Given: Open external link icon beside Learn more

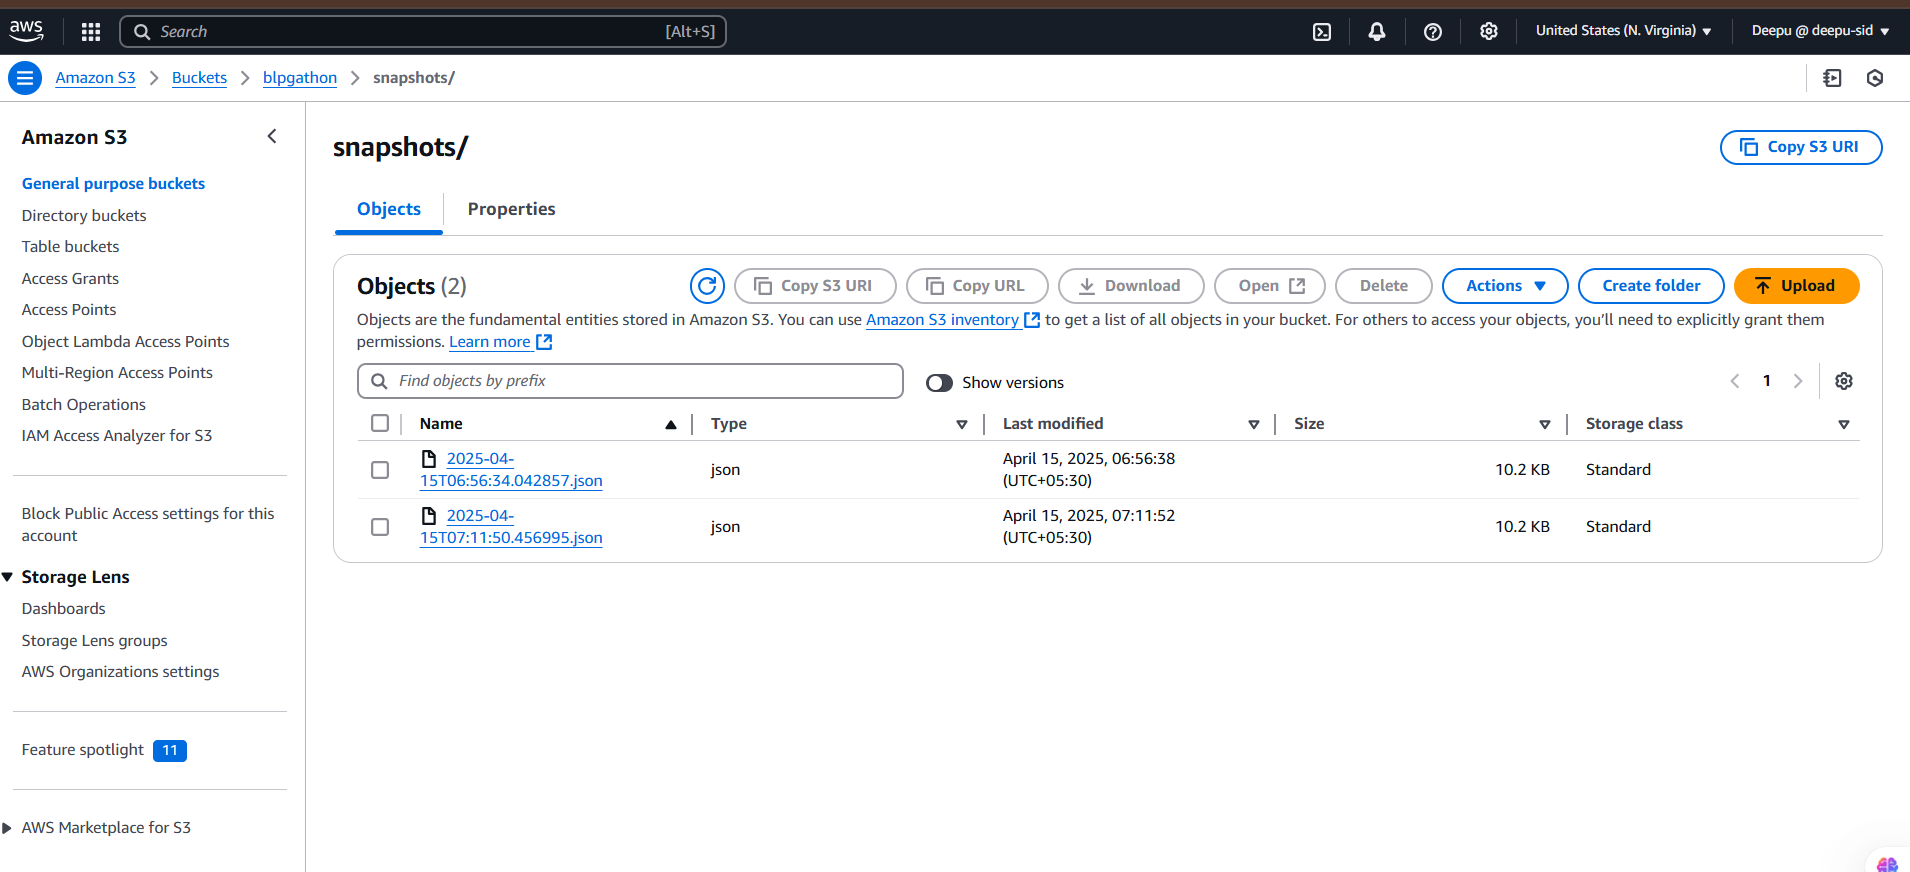Looking at the screenshot, I should (x=544, y=342).
